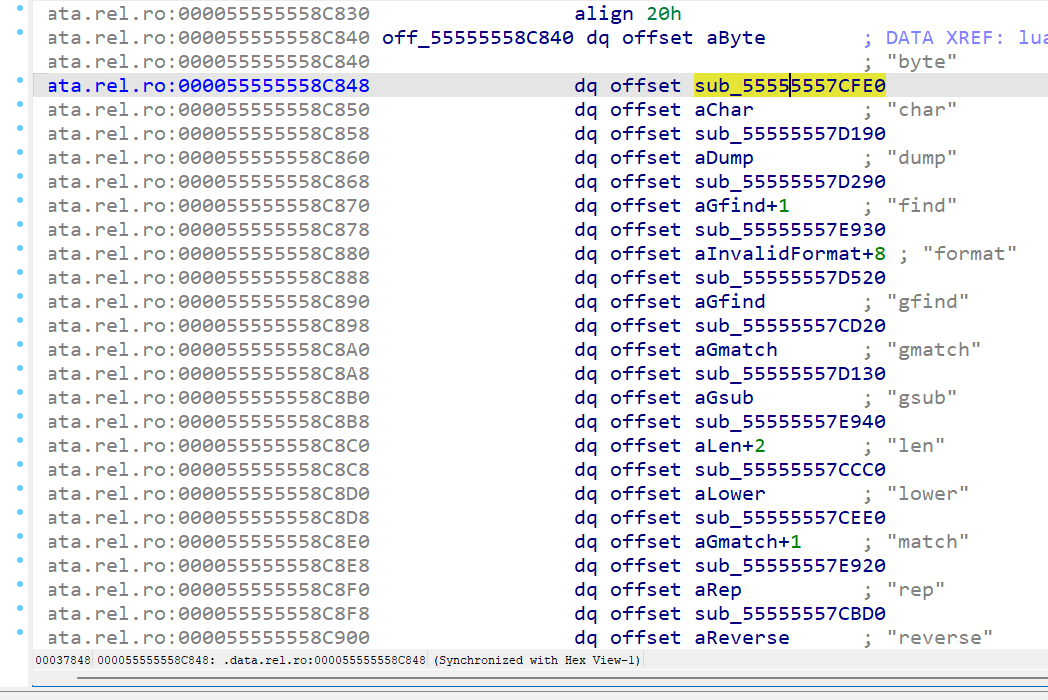Click the gutter dot for address 000055555558C830

pyautogui.click(x=22, y=10)
